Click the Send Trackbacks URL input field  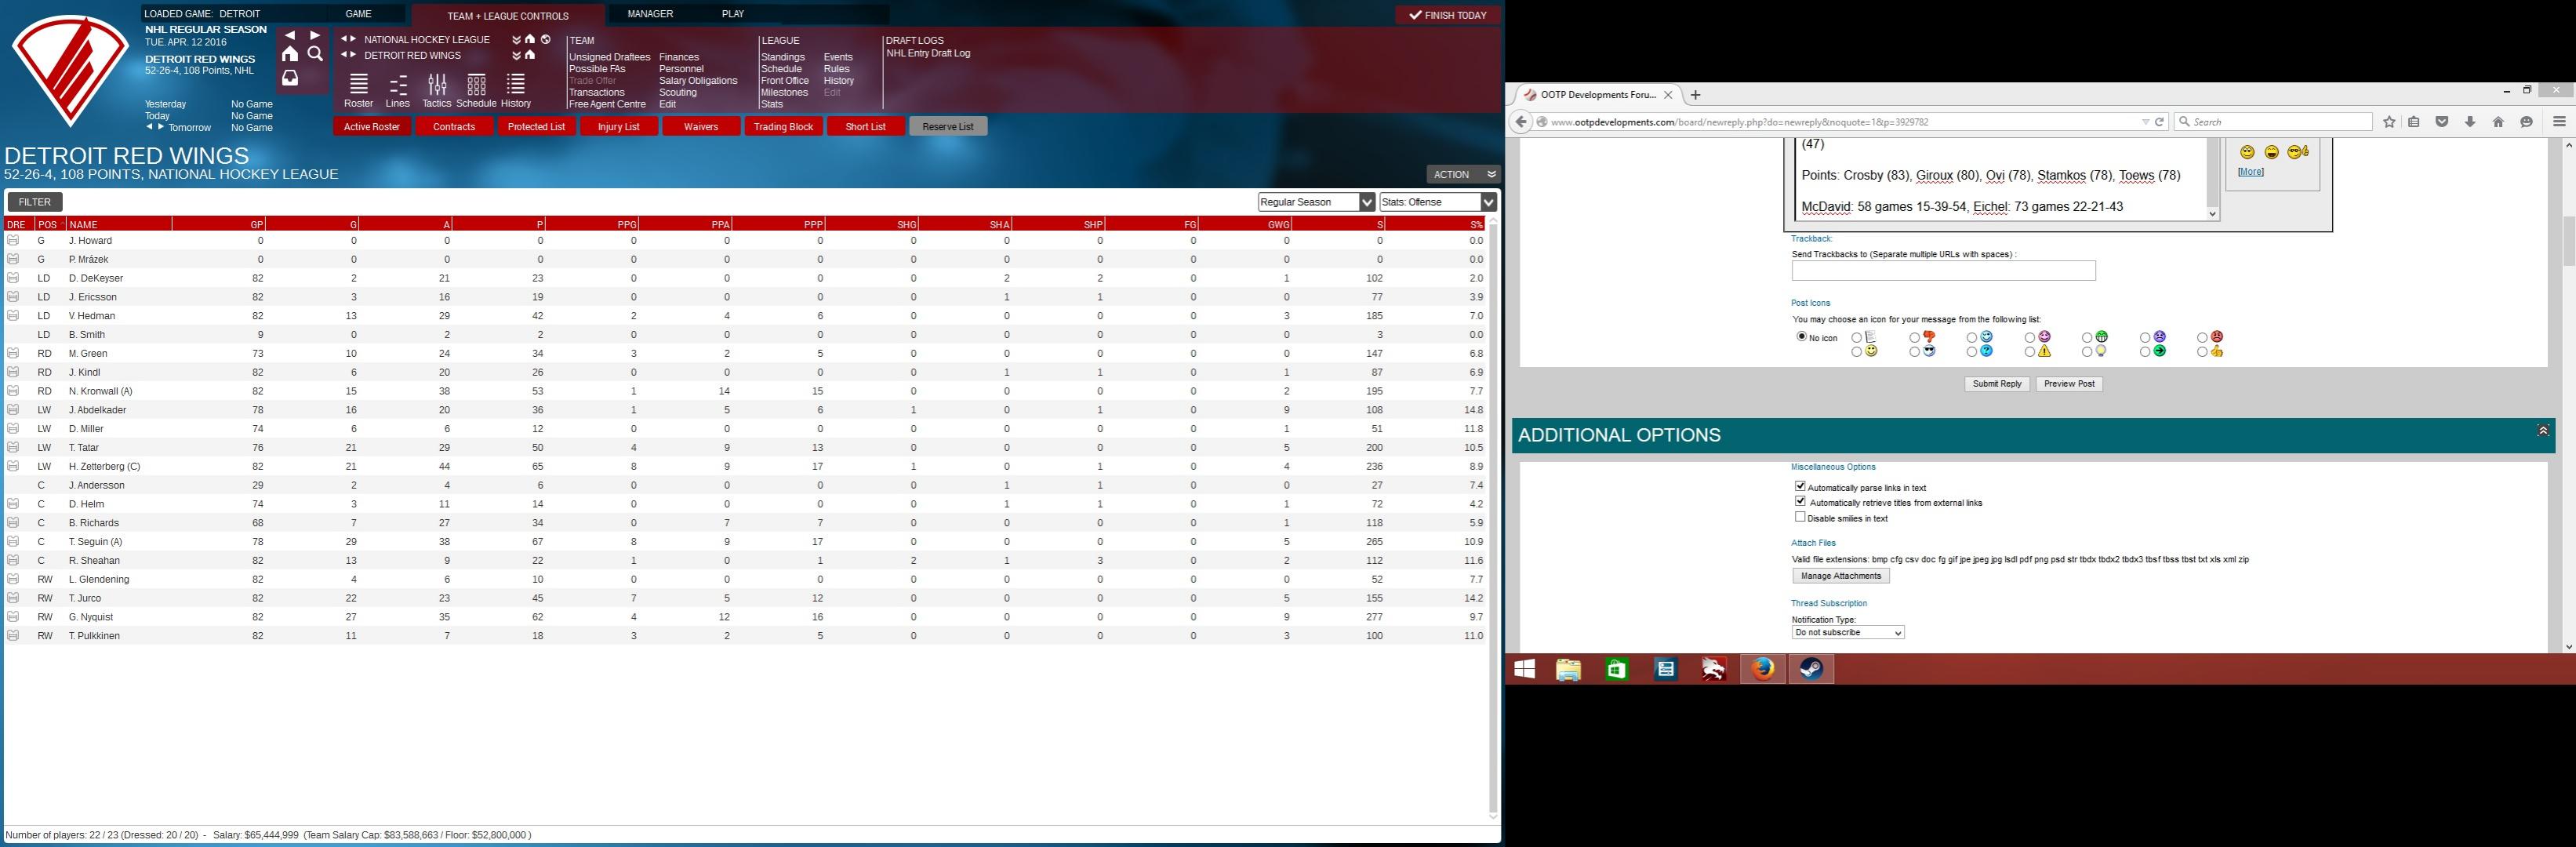click(x=1943, y=271)
